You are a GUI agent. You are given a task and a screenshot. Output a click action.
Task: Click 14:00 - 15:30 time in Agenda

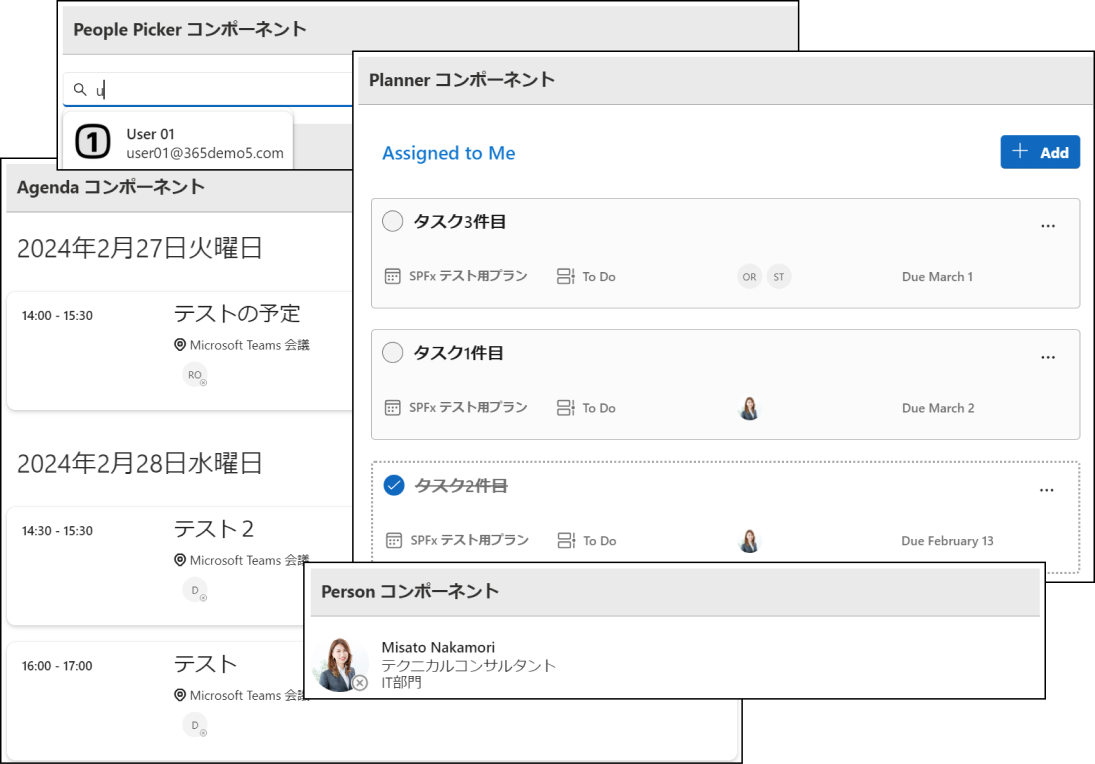57,316
